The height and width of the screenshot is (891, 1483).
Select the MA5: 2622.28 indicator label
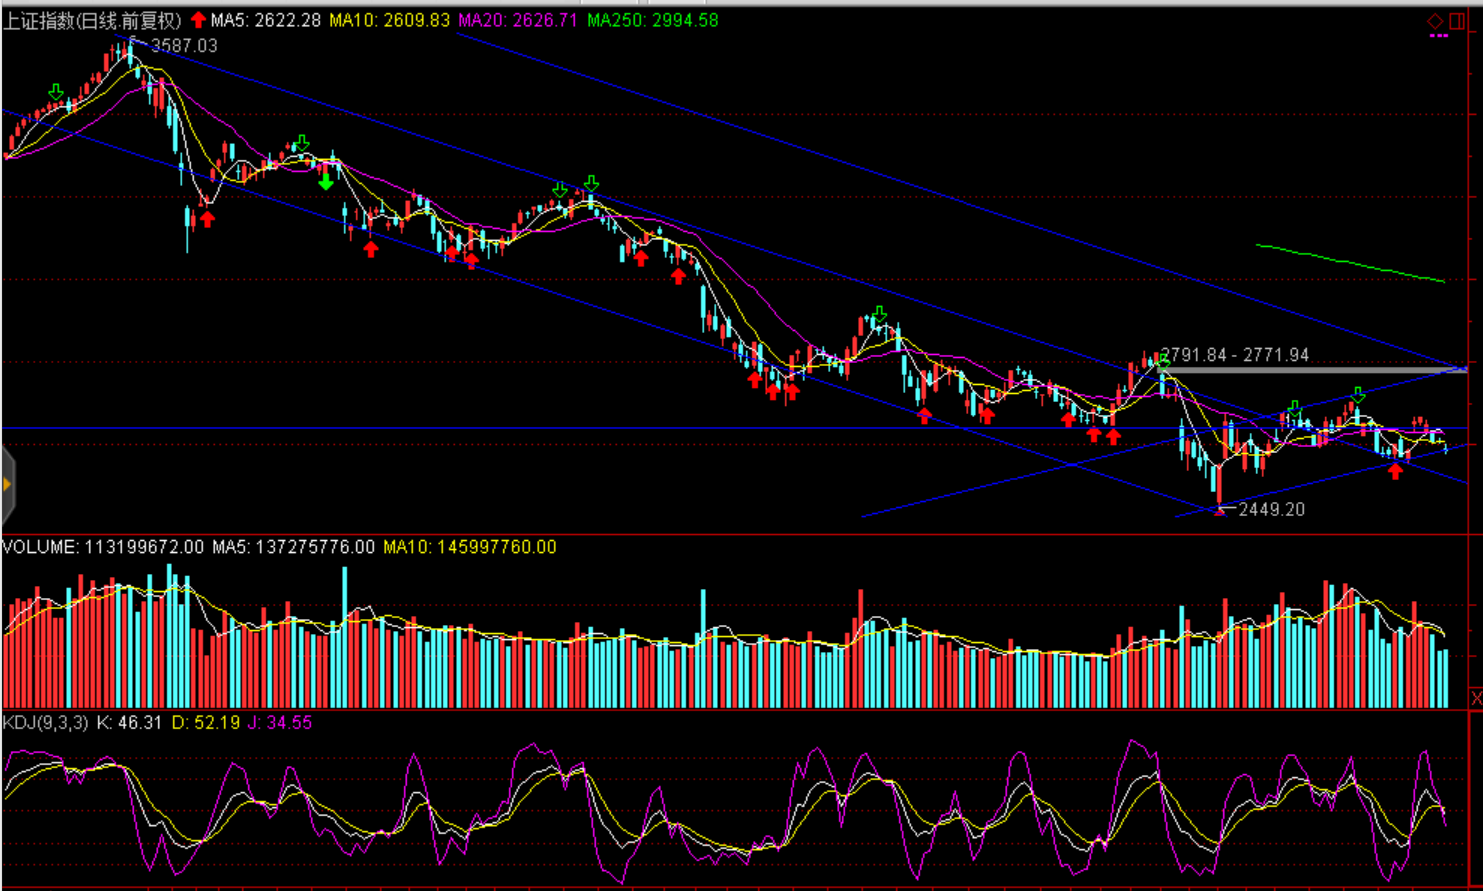tap(266, 20)
